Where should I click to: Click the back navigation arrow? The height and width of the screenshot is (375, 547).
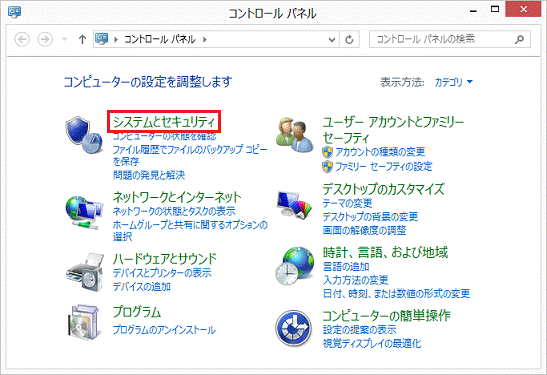tap(22, 39)
